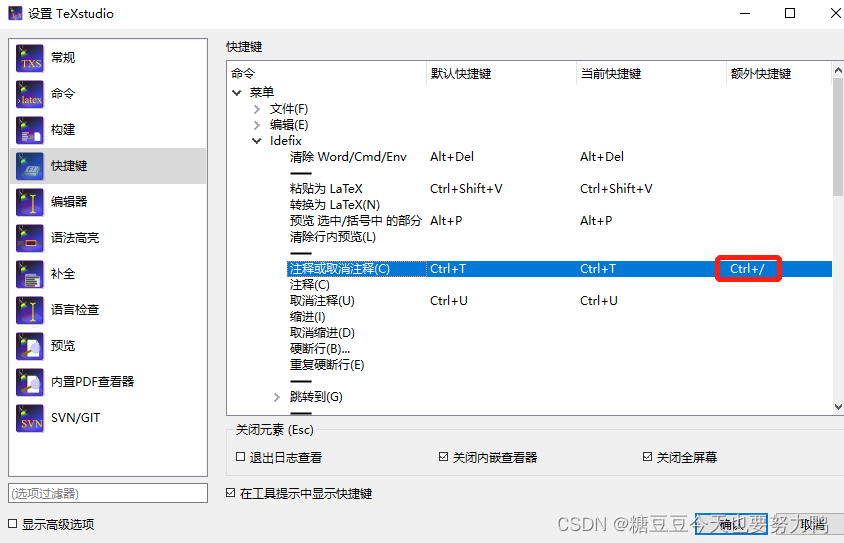Viewport: 844px width, 543px height.
Task: Select the 文件(F) tree item
Action: (x=289, y=109)
